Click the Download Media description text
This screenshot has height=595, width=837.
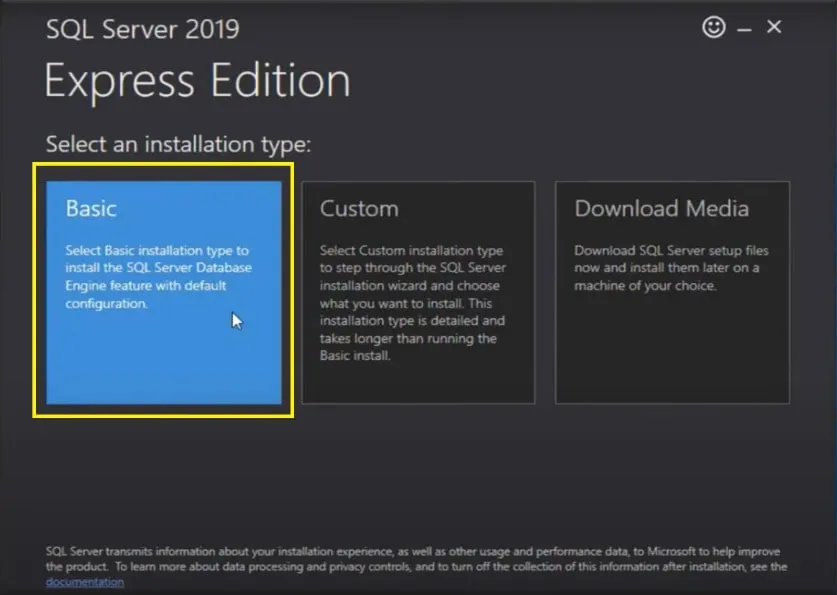(x=672, y=267)
